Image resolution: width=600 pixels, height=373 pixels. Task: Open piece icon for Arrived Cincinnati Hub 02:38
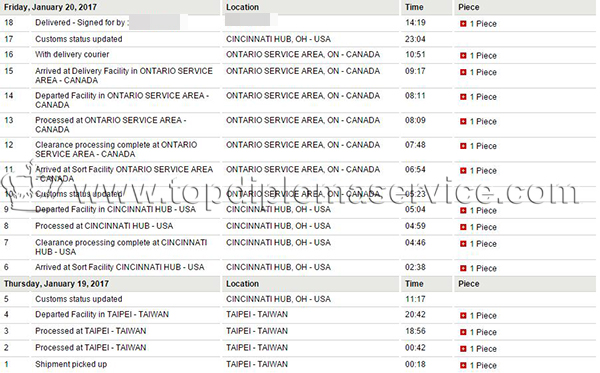[463, 268]
